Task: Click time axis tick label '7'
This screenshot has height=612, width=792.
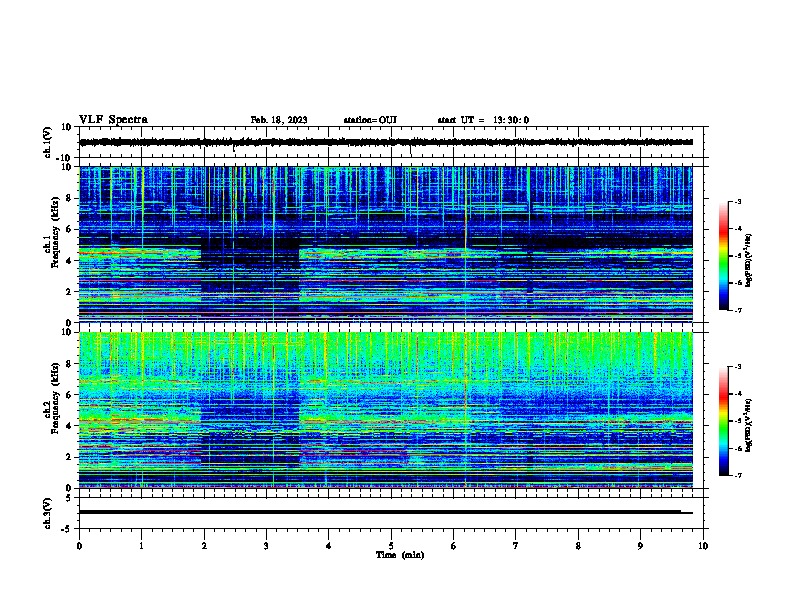Action: pos(516,546)
